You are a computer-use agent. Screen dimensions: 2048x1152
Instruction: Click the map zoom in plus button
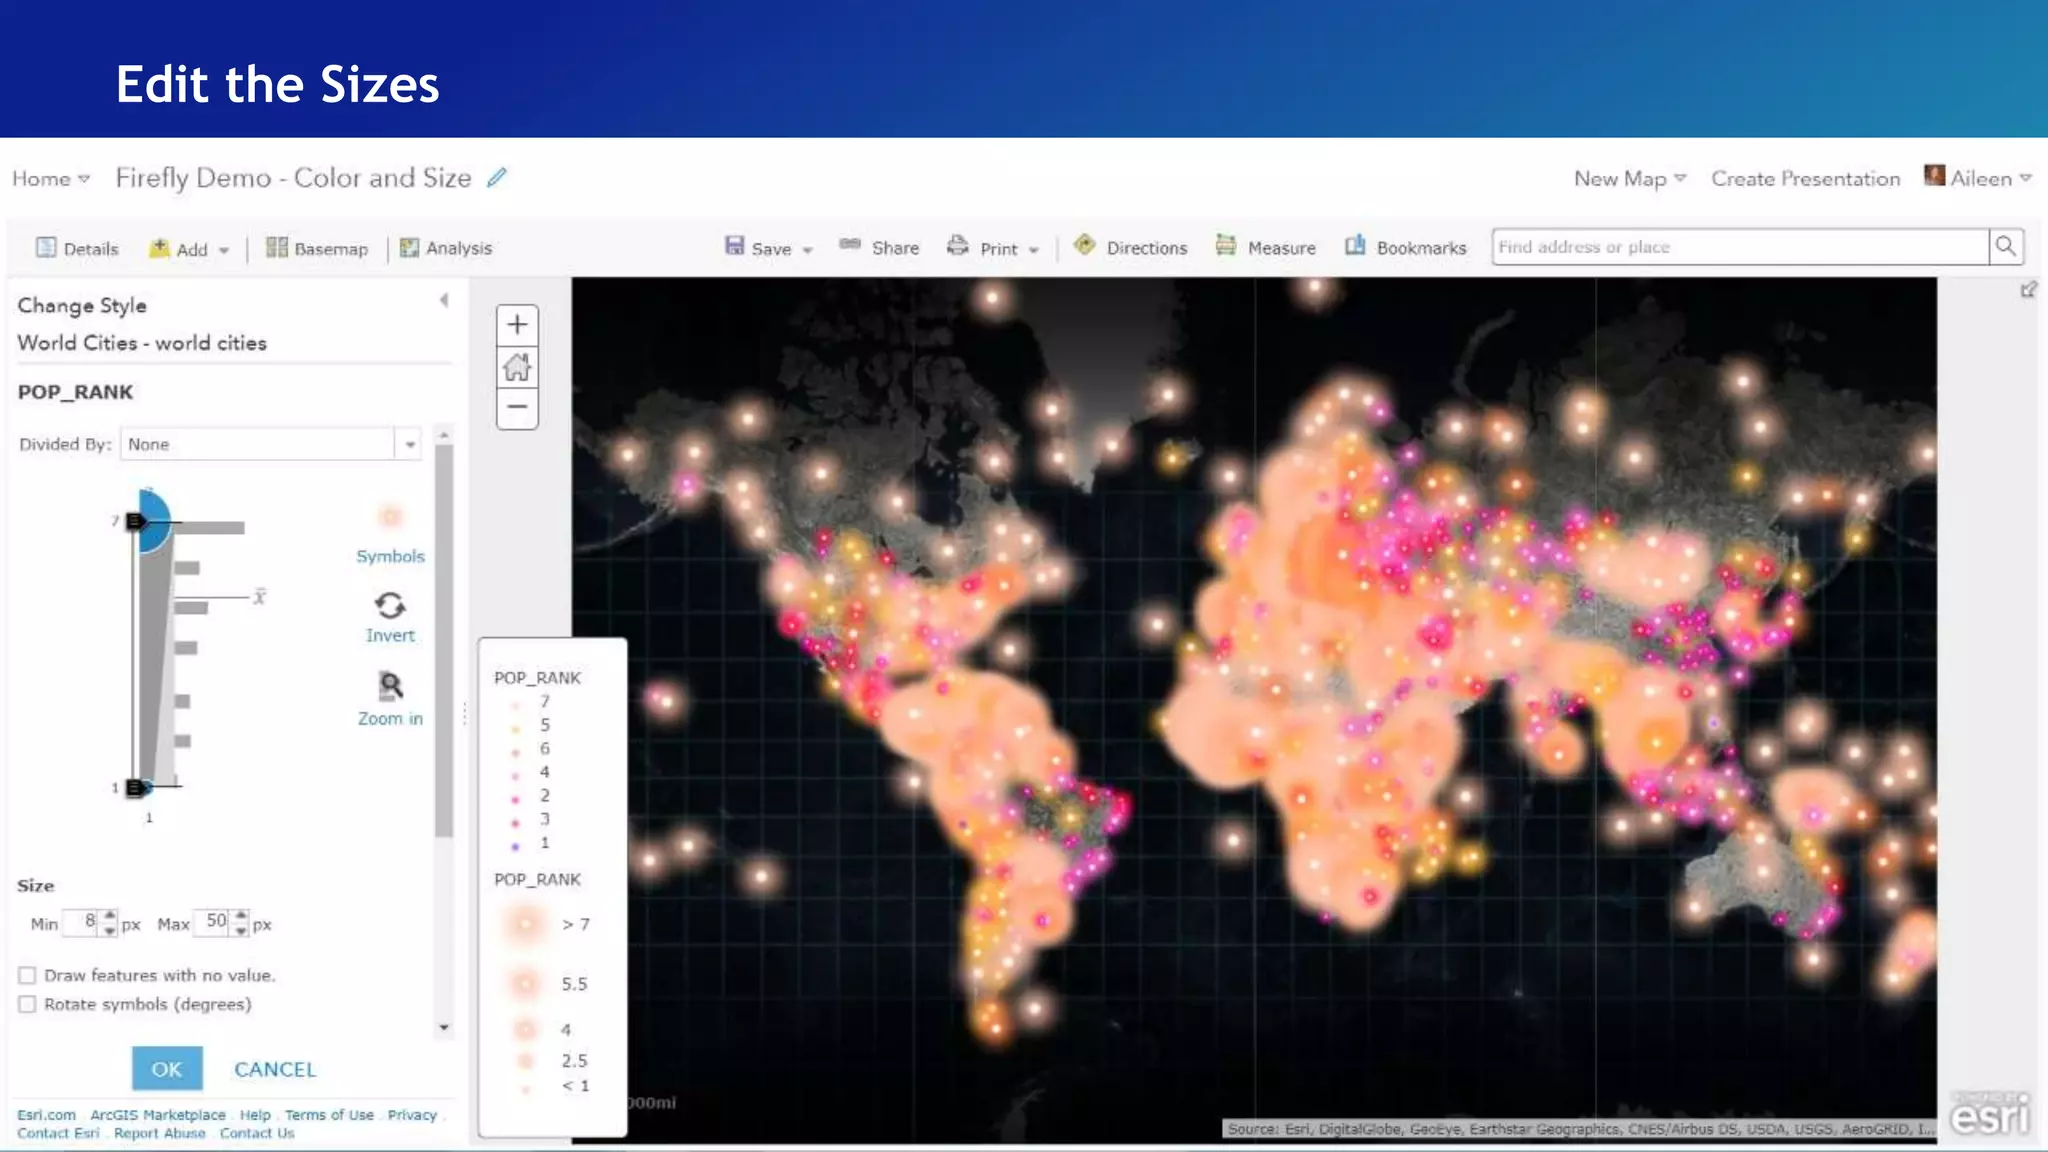(517, 325)
